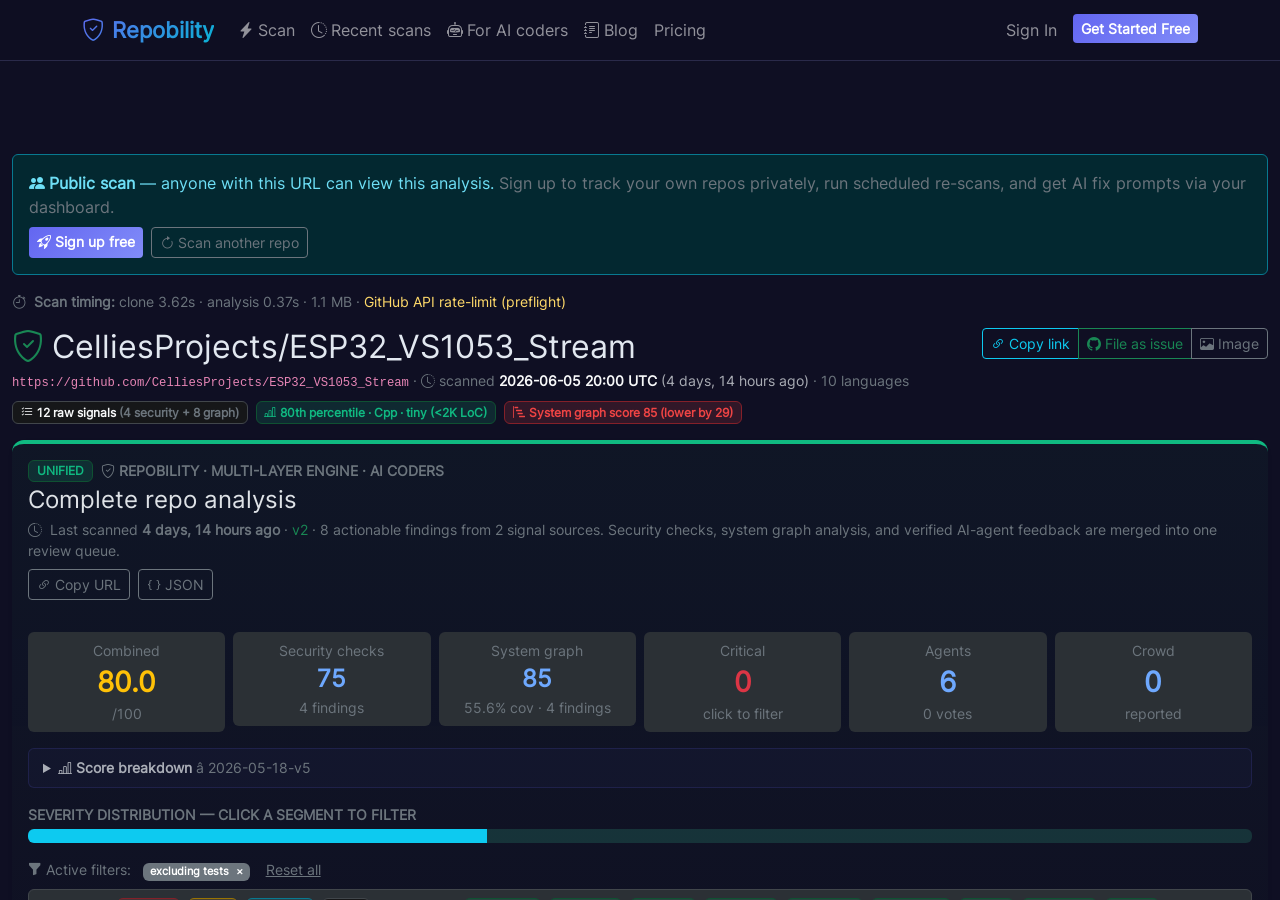Click the cyan severity distribution segment

(x=257, y=836)
